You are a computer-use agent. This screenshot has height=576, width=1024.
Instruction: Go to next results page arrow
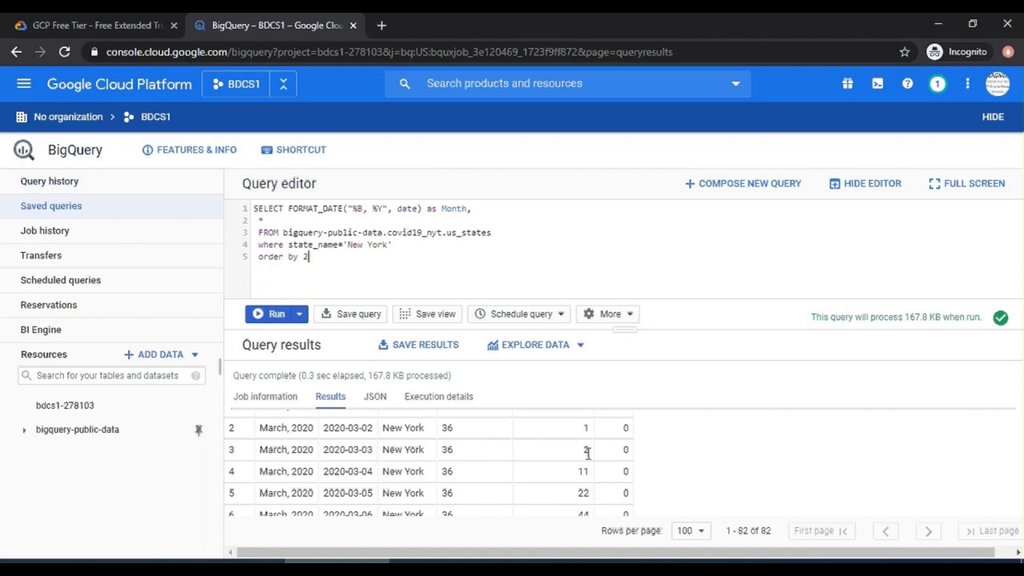928,532
